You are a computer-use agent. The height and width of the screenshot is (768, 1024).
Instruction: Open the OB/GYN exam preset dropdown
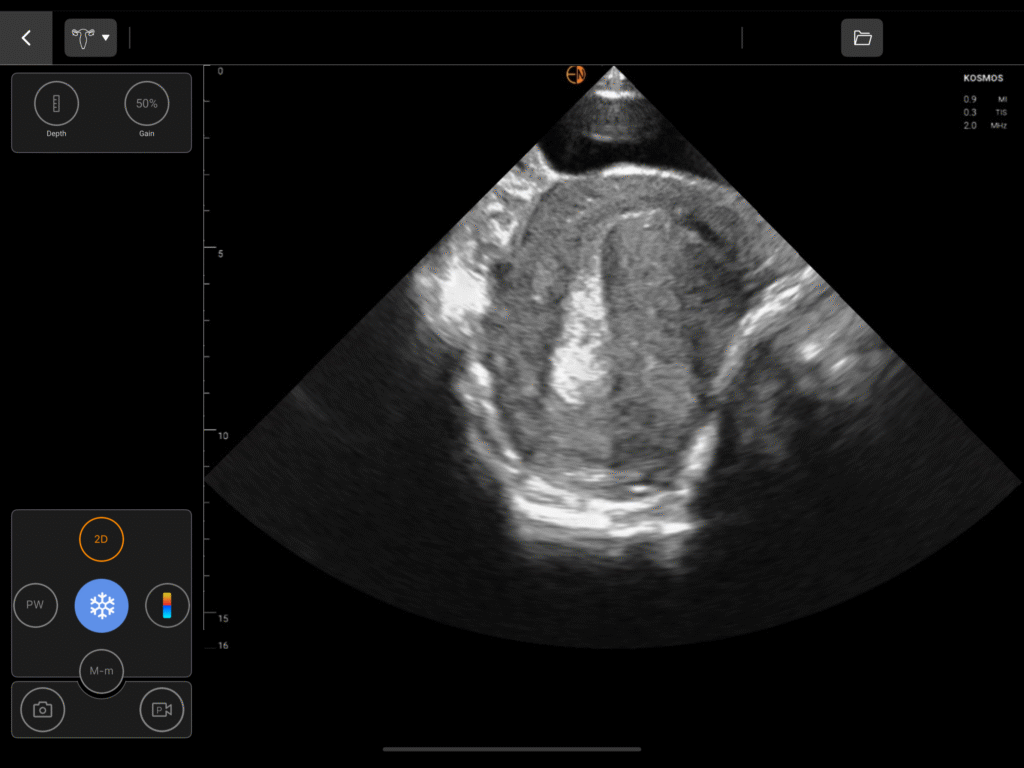coord(90,38)
